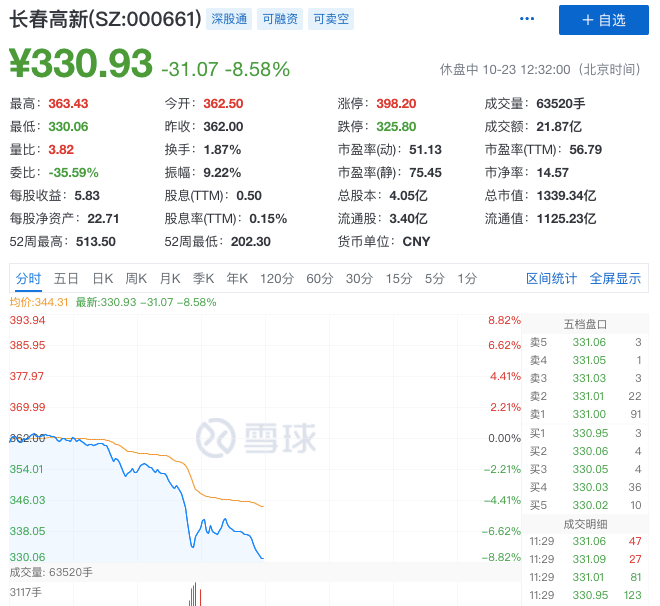
Task: Select 卖2 order row at 331.01
Action: [x=585, y=396]
